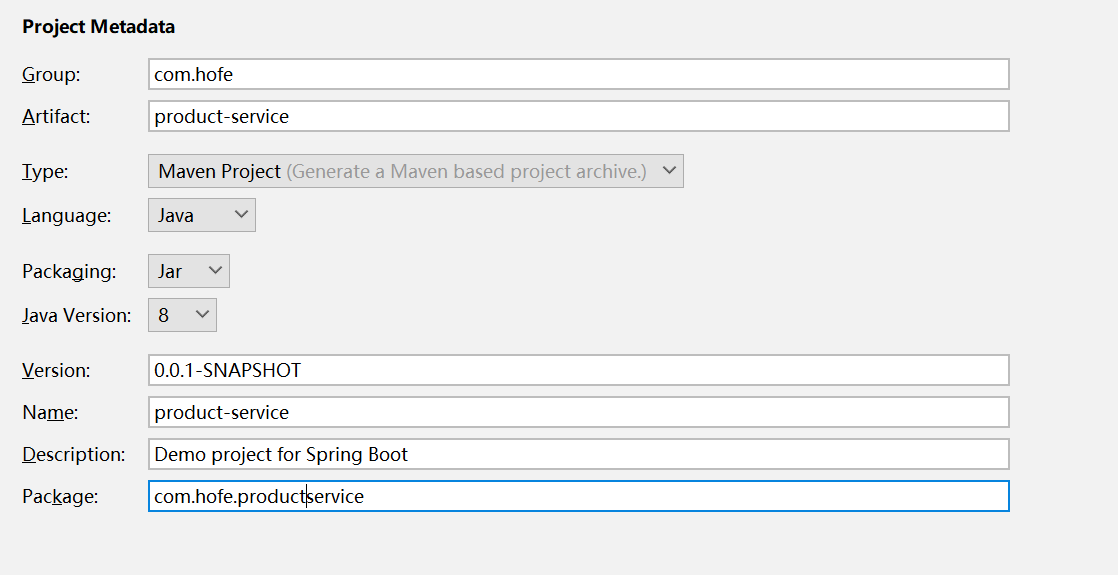This screenshot has height=575, width=1118.
Task: Click the com.hofe.productservice package field
Action: click(578, 496)
